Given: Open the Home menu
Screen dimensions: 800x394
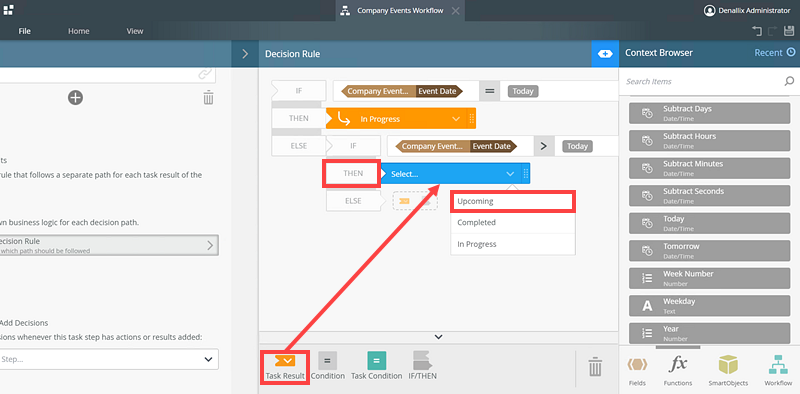Looking at the screenshot, I should [79, 31].
